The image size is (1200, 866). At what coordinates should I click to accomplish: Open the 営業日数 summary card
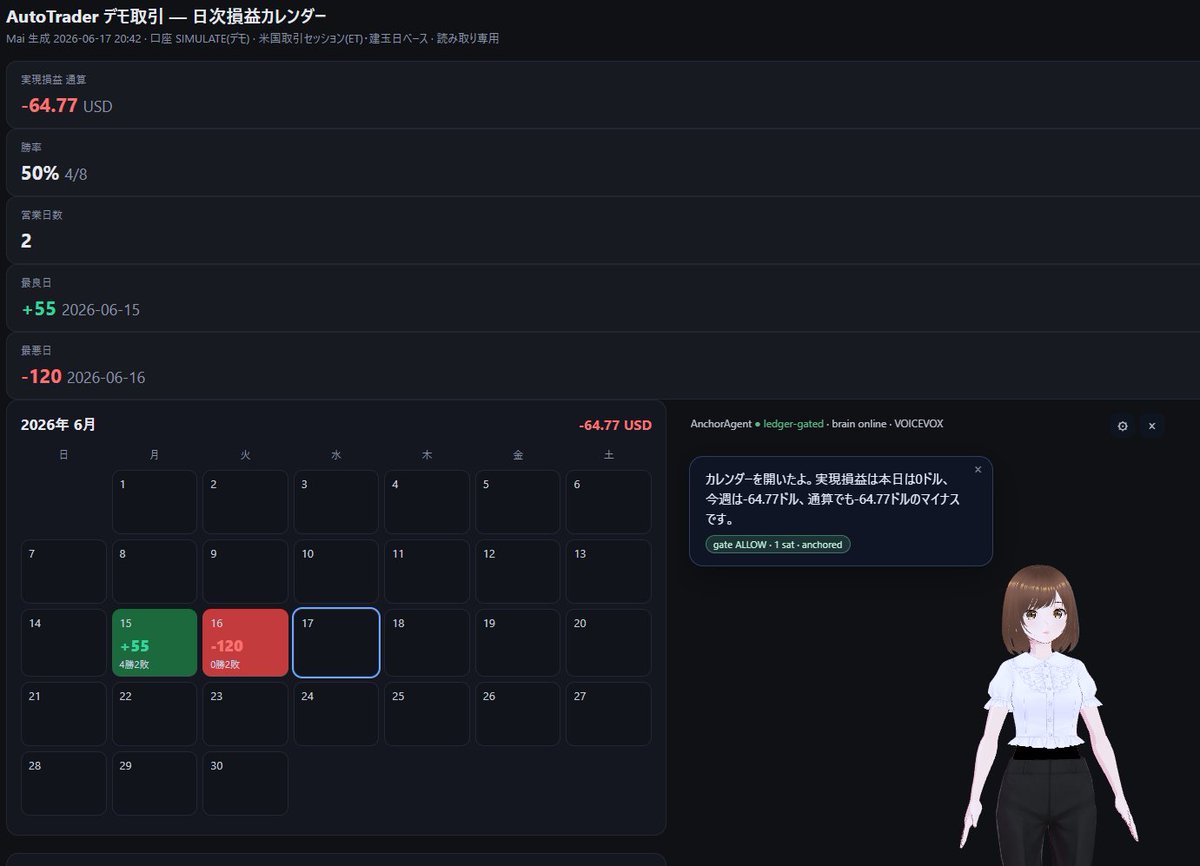pos(603,230)
